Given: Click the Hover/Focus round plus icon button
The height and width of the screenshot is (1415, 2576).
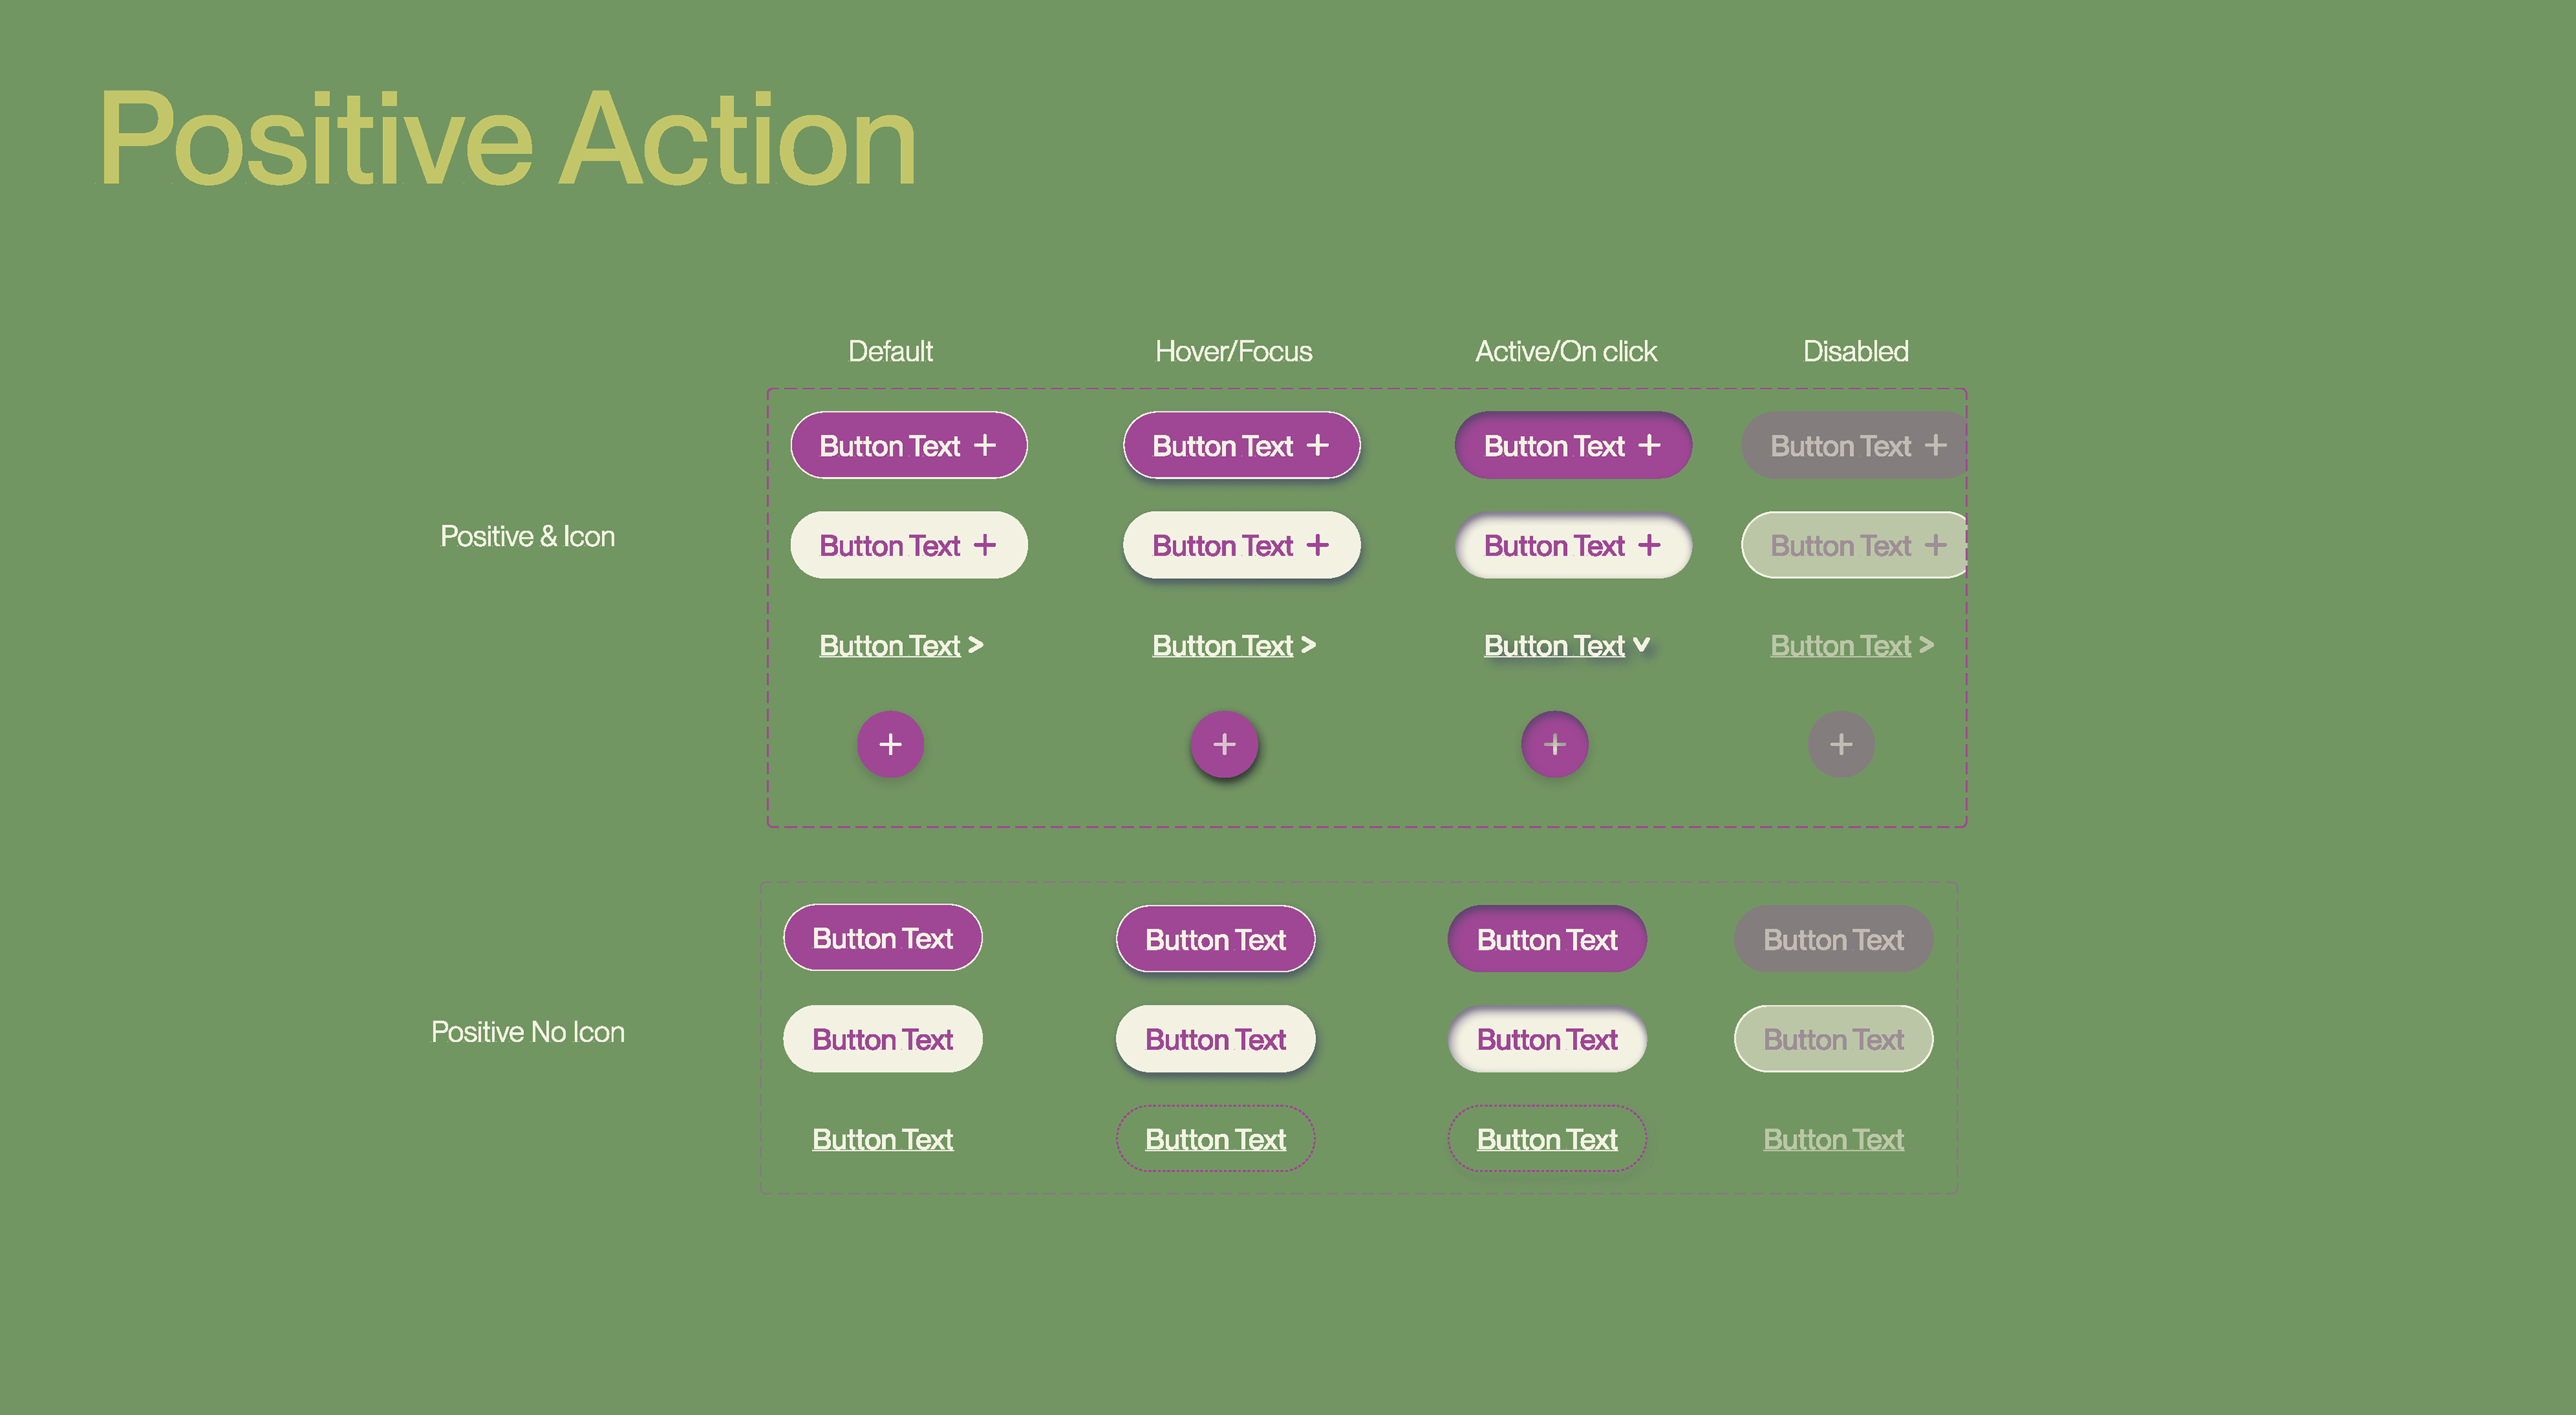Looking at the screenshot, I should point(1224,744).
